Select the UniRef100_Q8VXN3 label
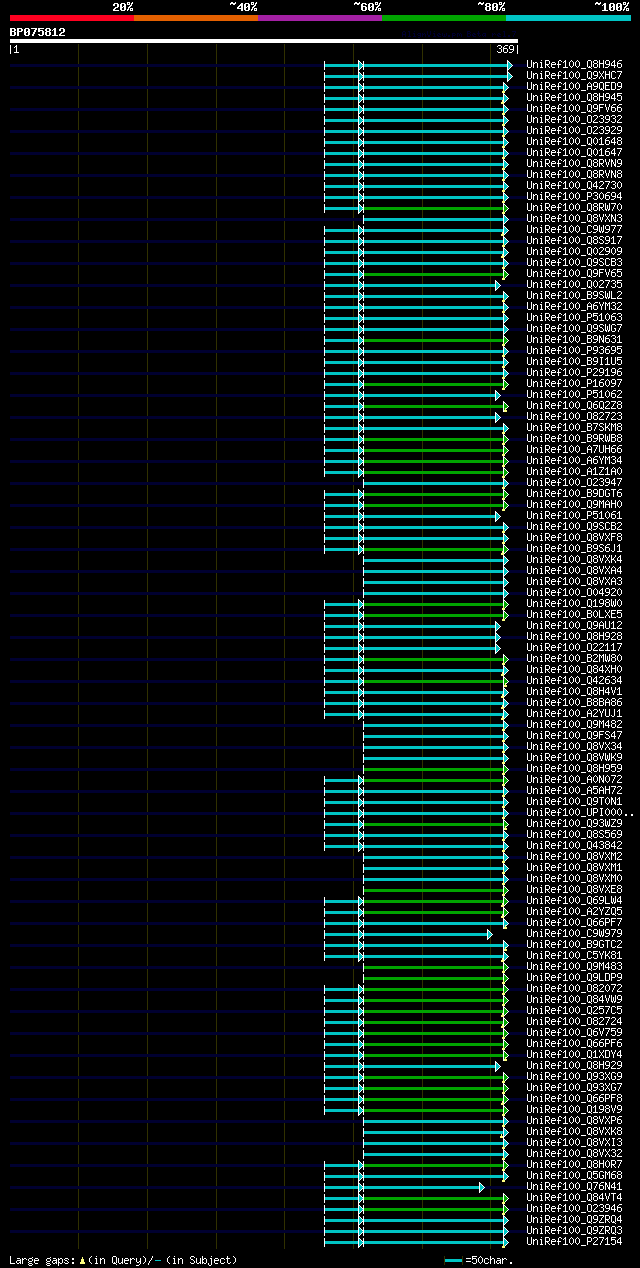 (575, 218)
